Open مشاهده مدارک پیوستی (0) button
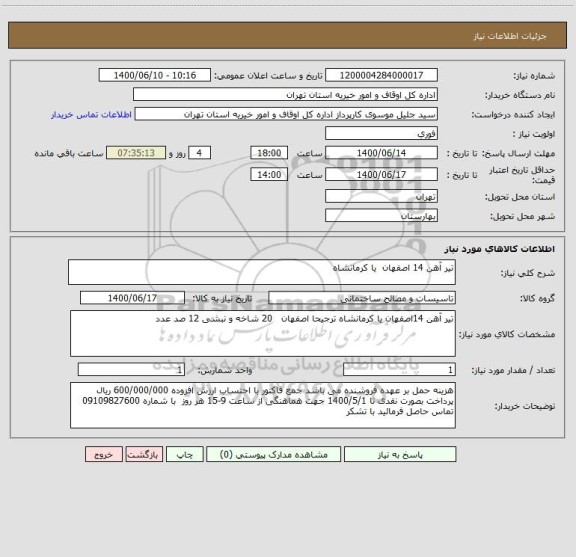Viewport: 576px width, 557px height. [273, 454]
